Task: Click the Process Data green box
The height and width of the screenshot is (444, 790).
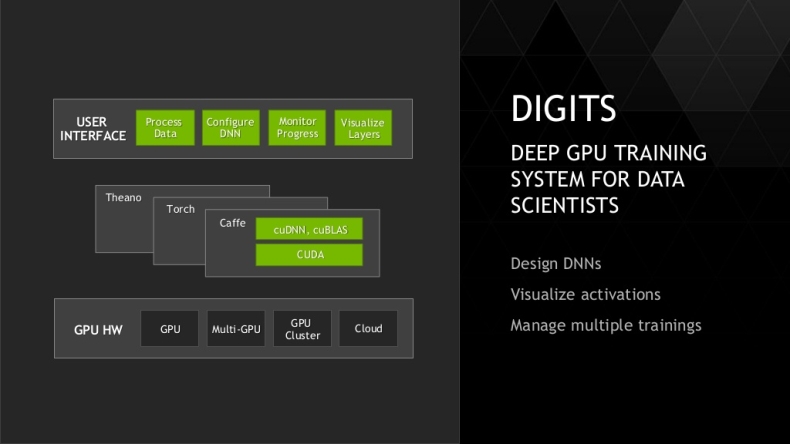Action: 165,128
